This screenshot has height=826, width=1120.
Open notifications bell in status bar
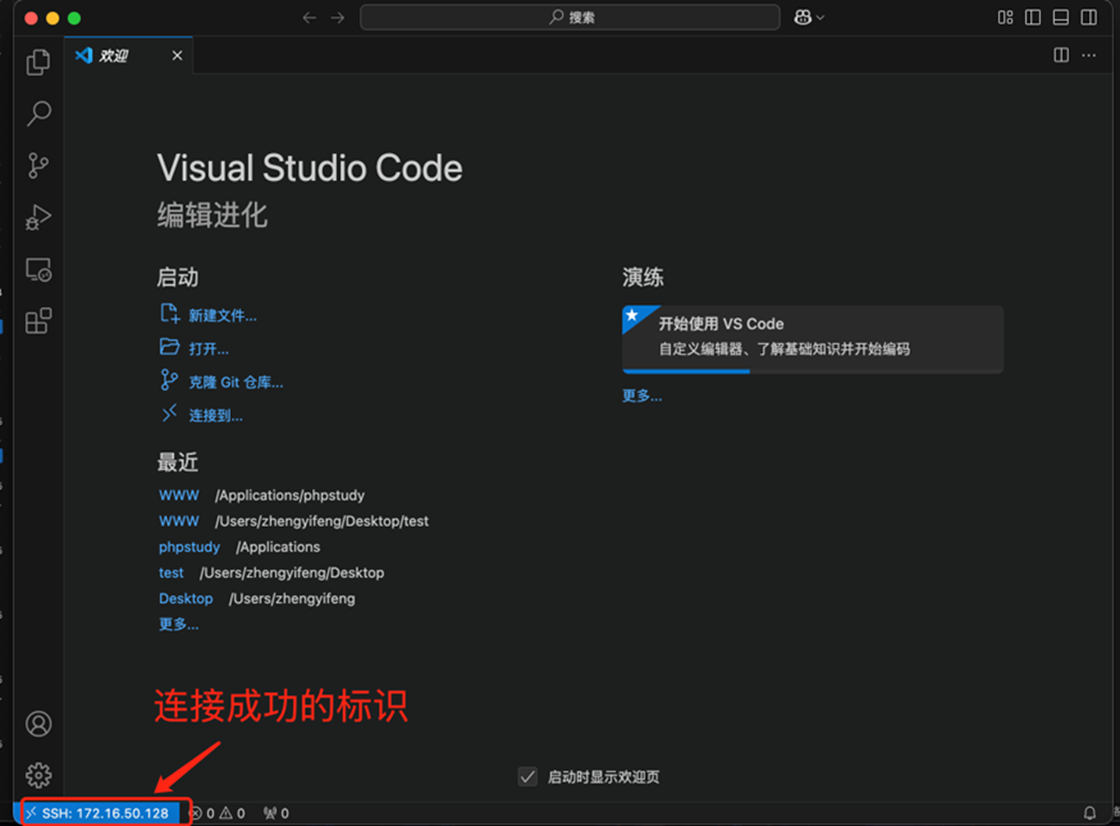[x=1089, y=813]
